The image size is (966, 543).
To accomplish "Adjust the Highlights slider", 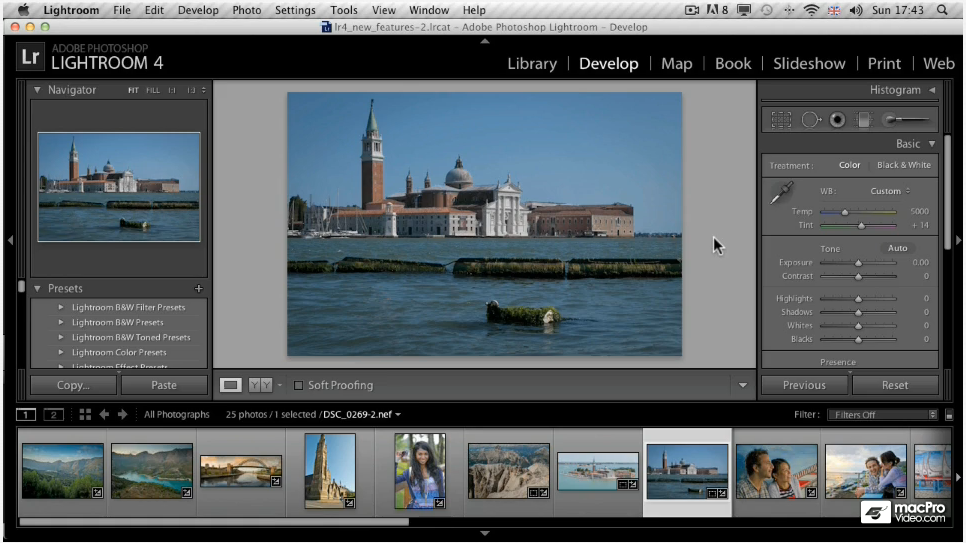I will click(858, 299).
